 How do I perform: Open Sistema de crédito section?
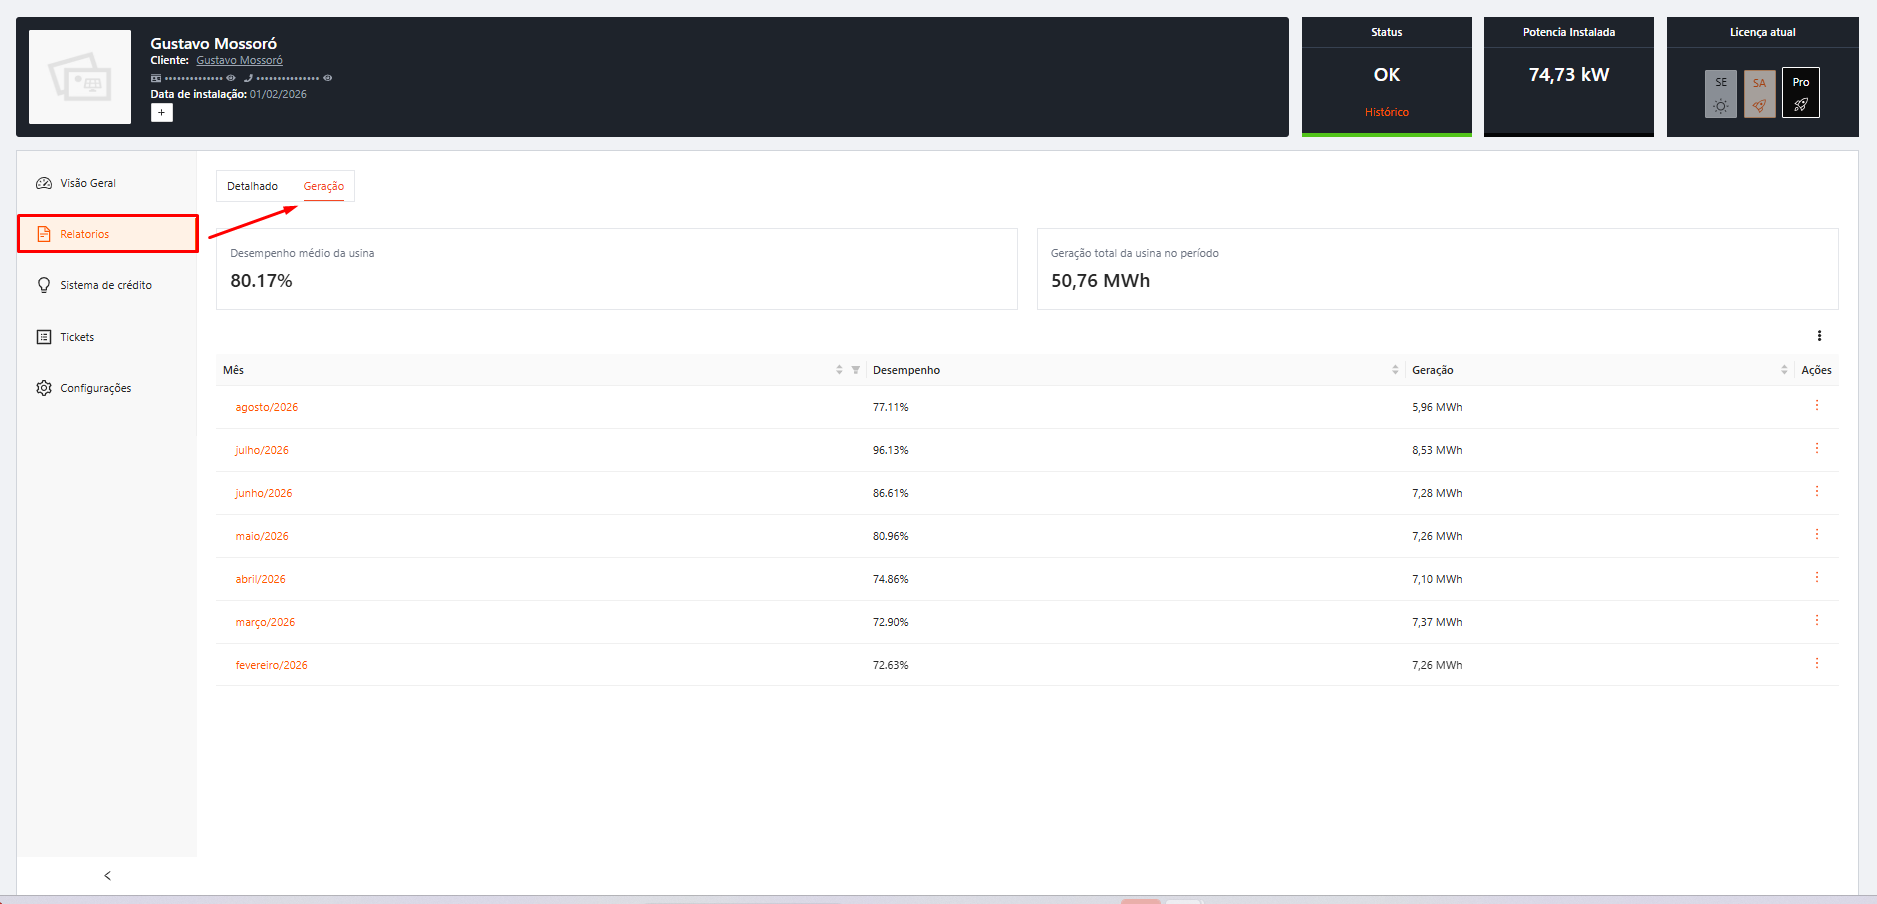tap(107, 285)
